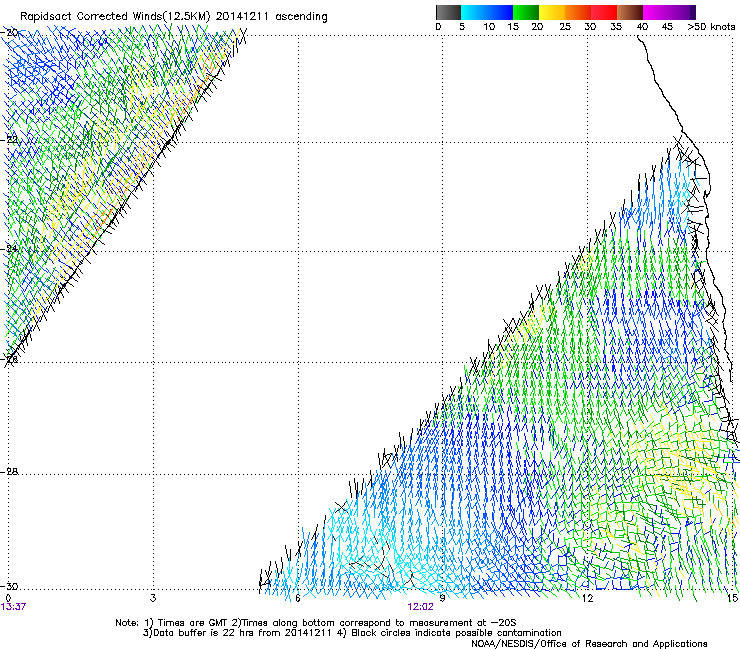
Task: Select the red 30–35 knots legend segment
Action: click(x=604, y=12)
